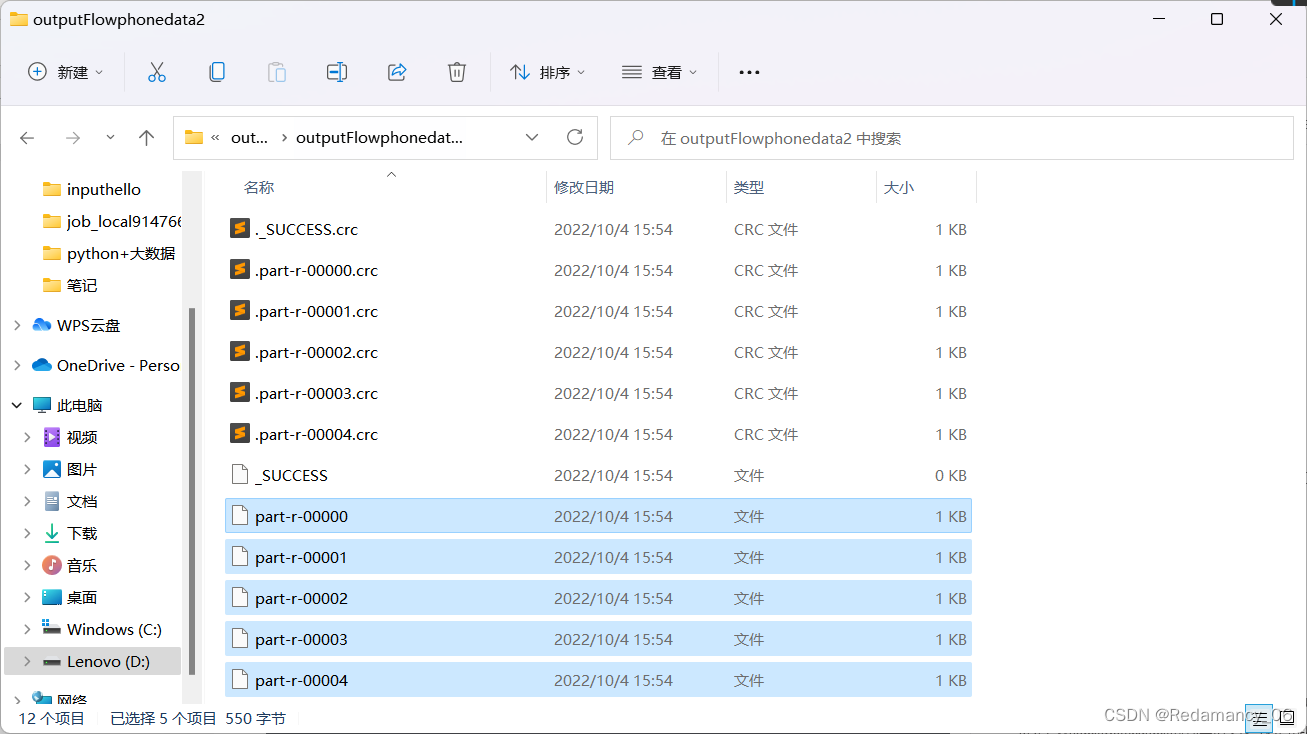
Task: Click the Refresh icon beside address bar
Action: 575,137
